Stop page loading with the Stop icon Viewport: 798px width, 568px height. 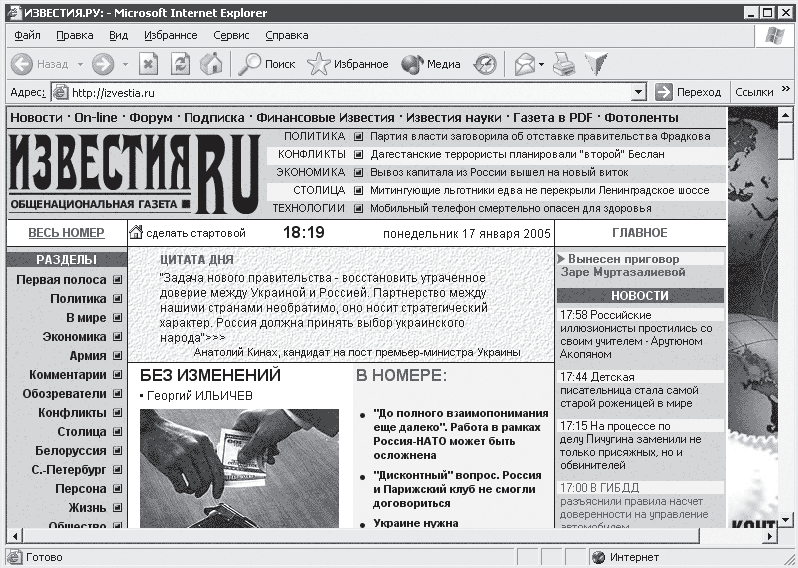(x=148, y=64)
